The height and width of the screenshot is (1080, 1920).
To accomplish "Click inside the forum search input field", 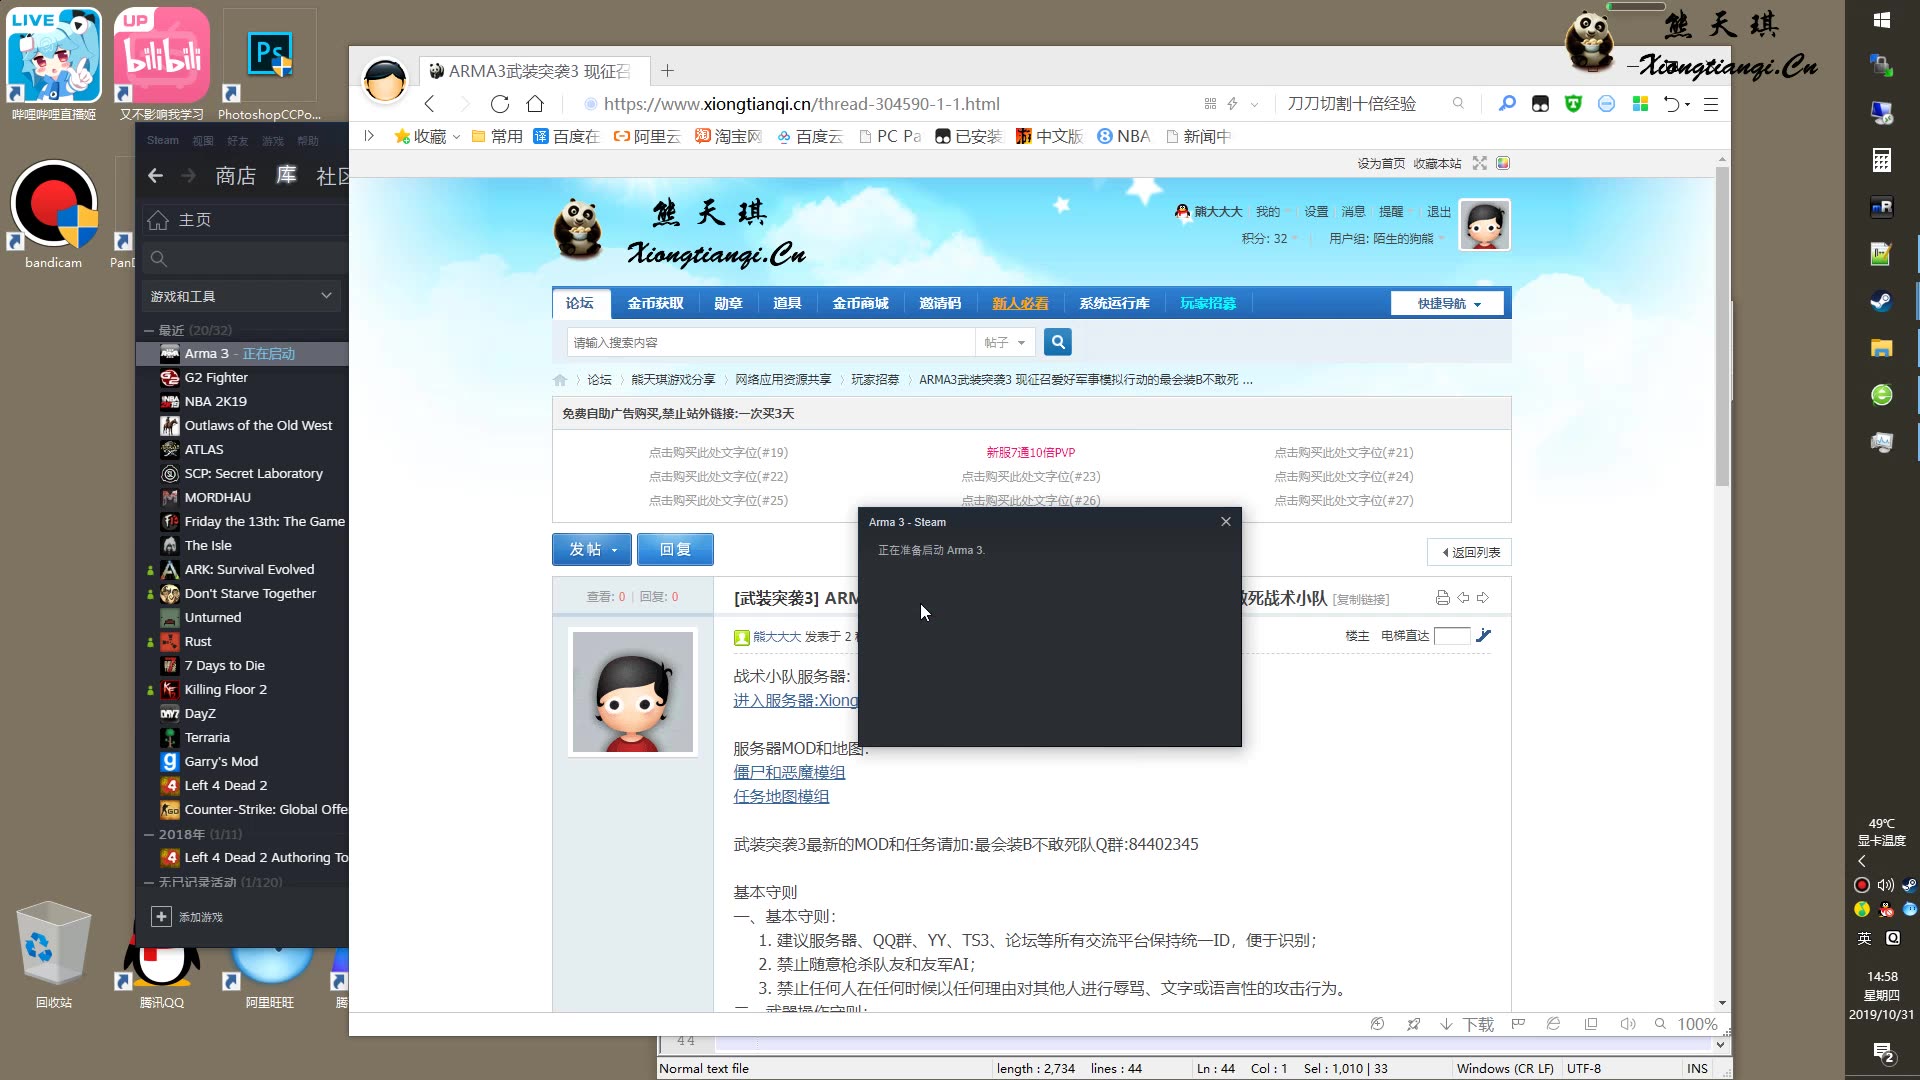I will [770, 342].
